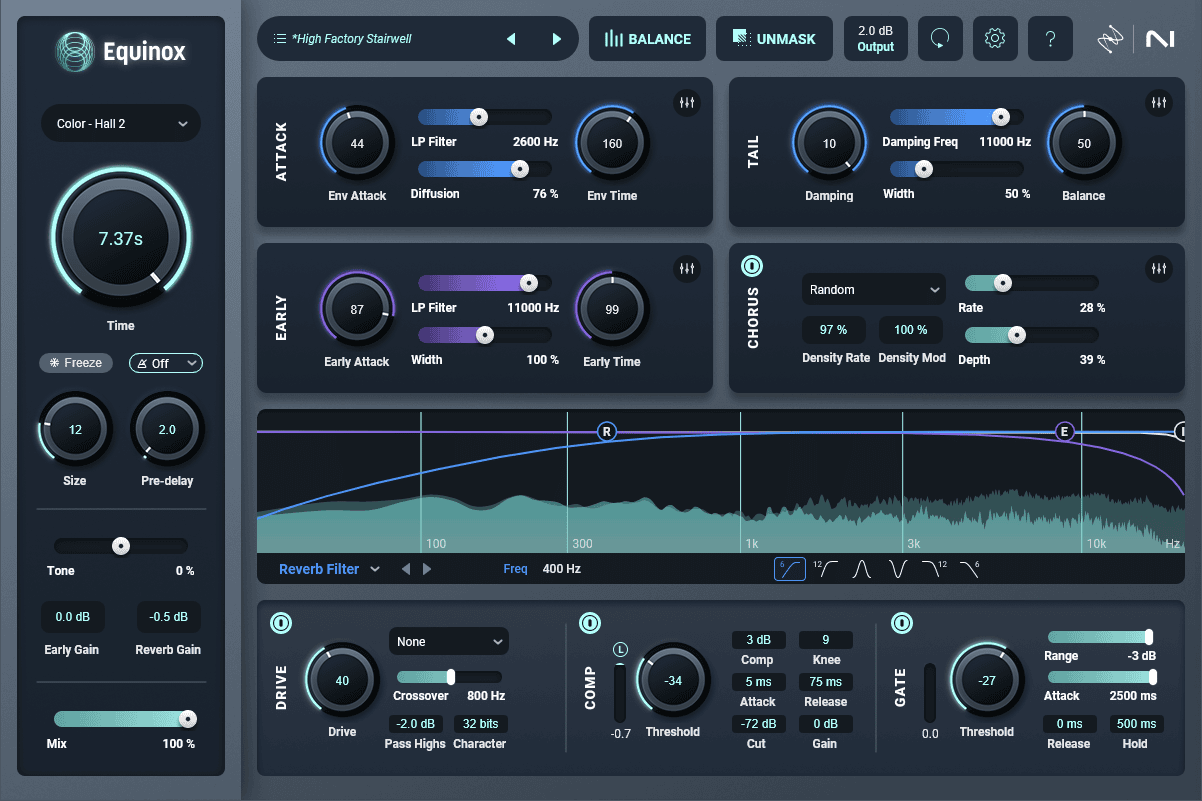Click the Early Gain 0.0 dB field
The image size is (1202, 801).
[x=72, y=617]
